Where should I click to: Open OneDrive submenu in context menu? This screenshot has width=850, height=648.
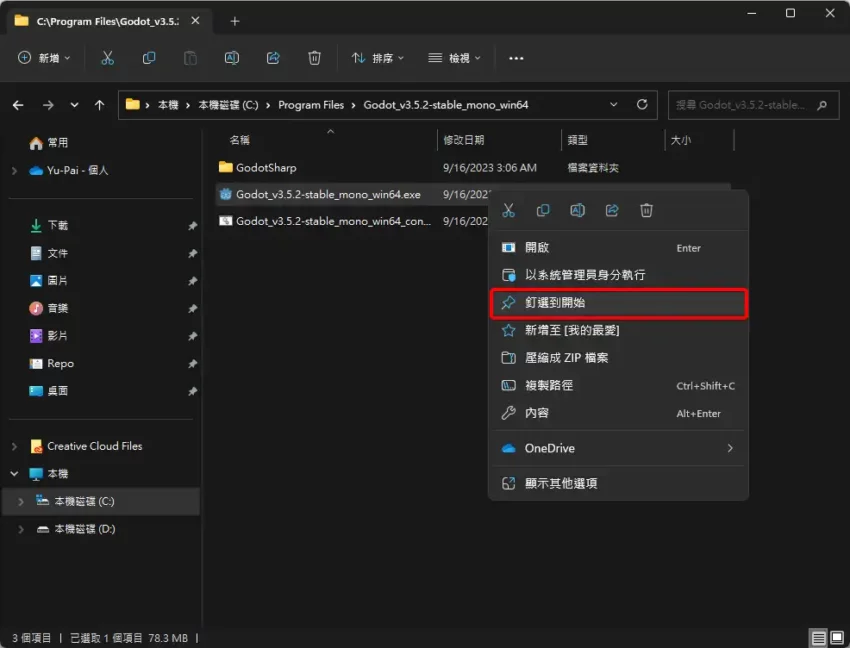(x=619, y=448)
